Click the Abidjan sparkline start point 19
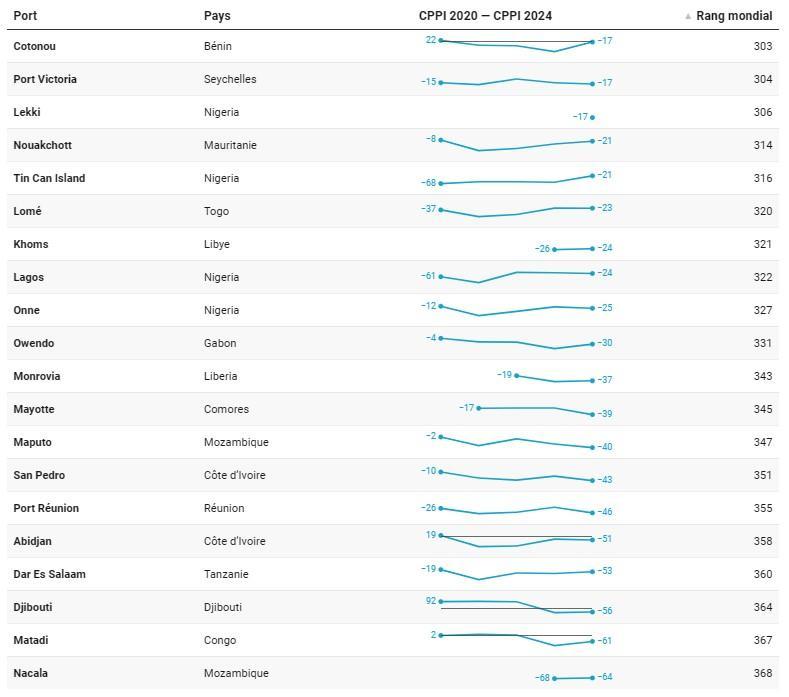The height and width of the screenshot is (697, 789). [x=441, y=536]
